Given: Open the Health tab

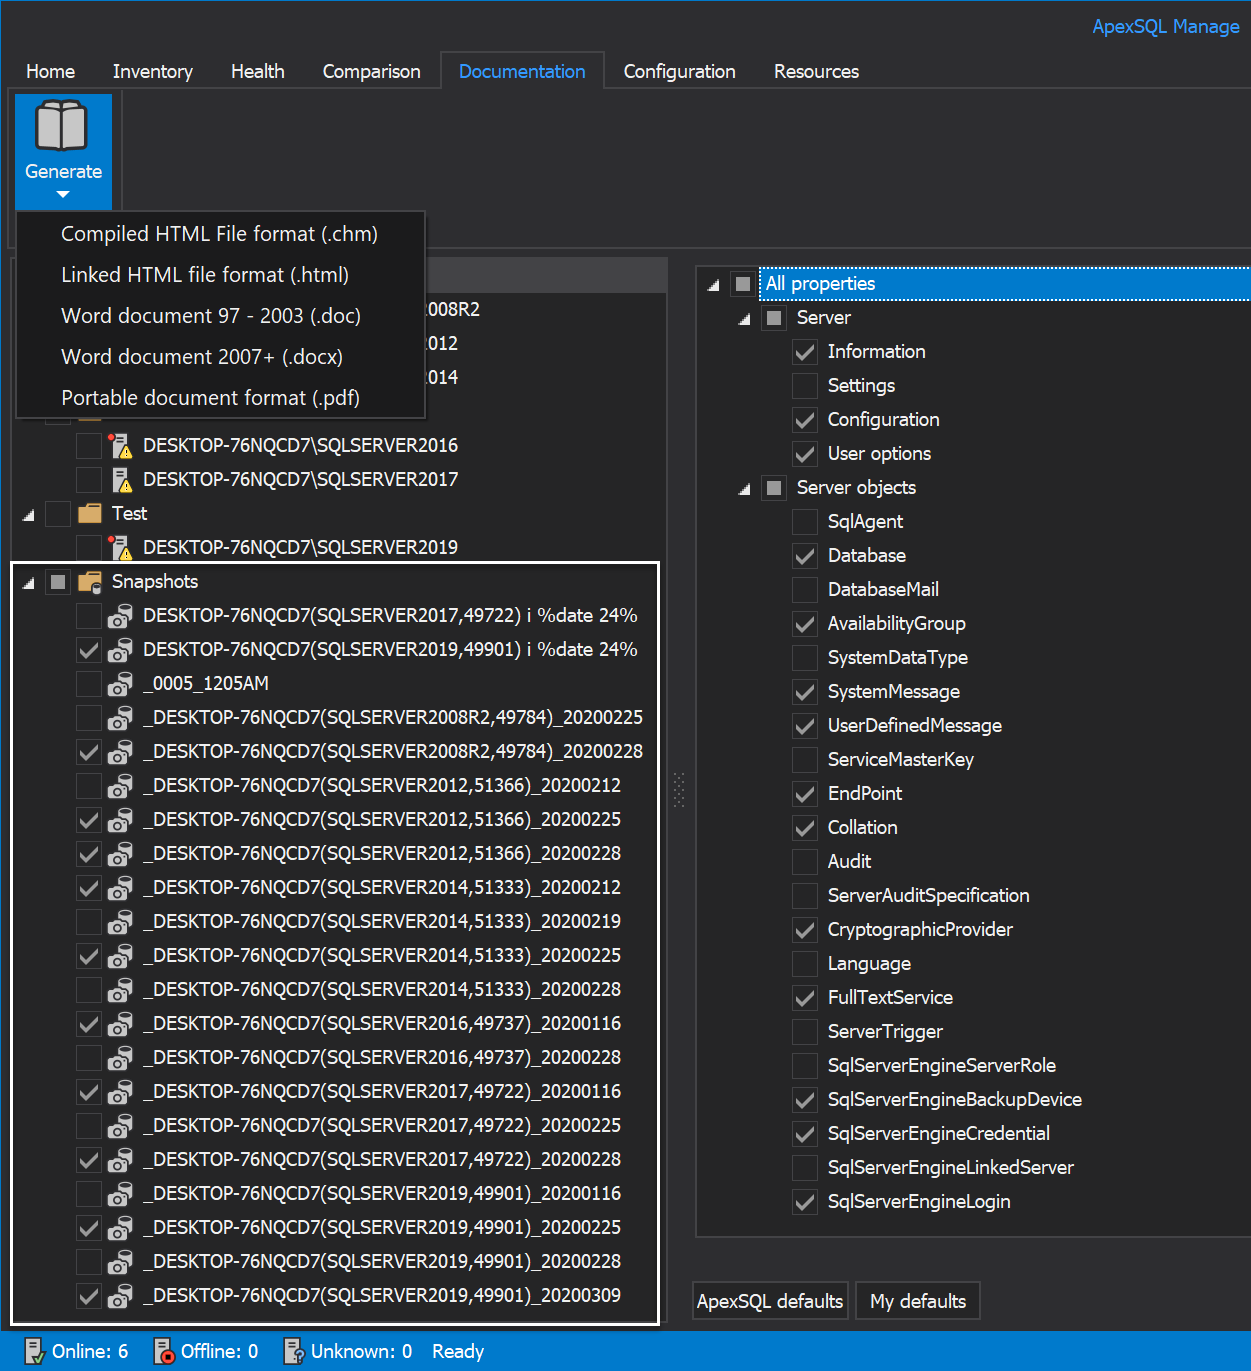Looking at the screenshot, I should 257,71.
